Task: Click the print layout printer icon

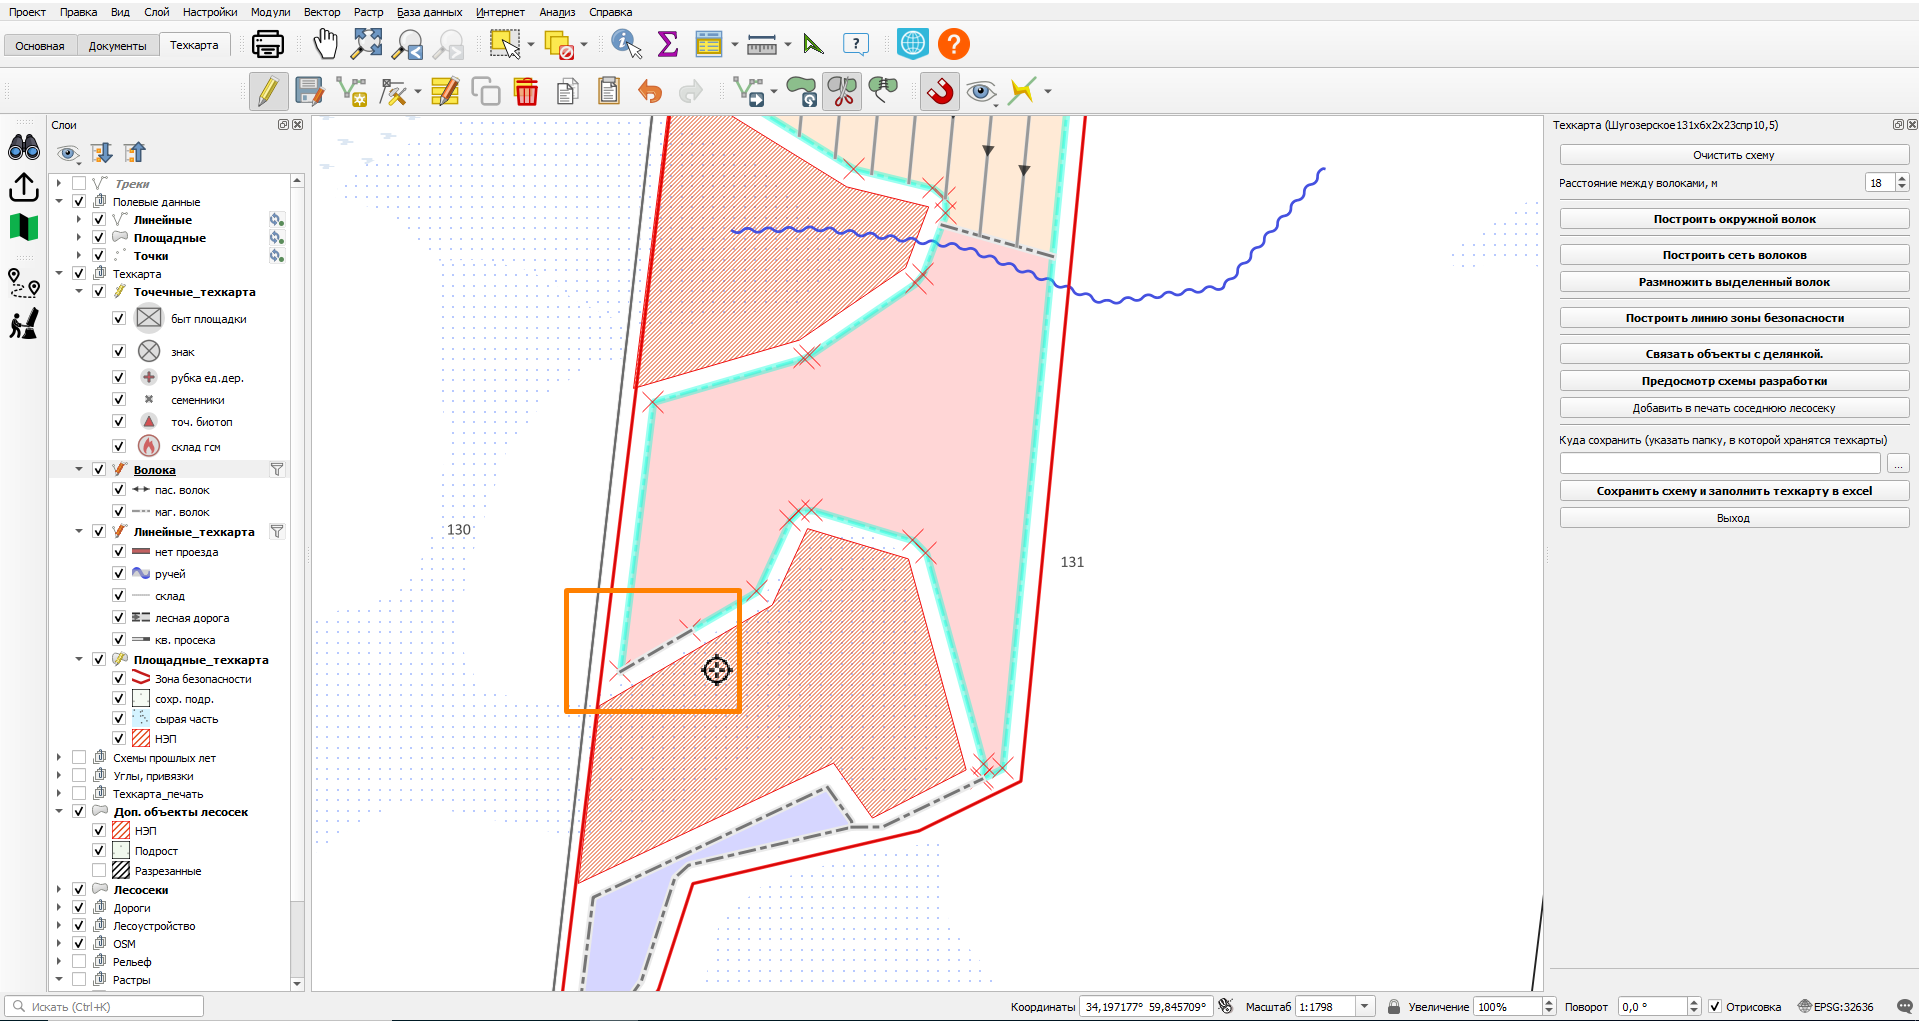Action: pos(267,44)
